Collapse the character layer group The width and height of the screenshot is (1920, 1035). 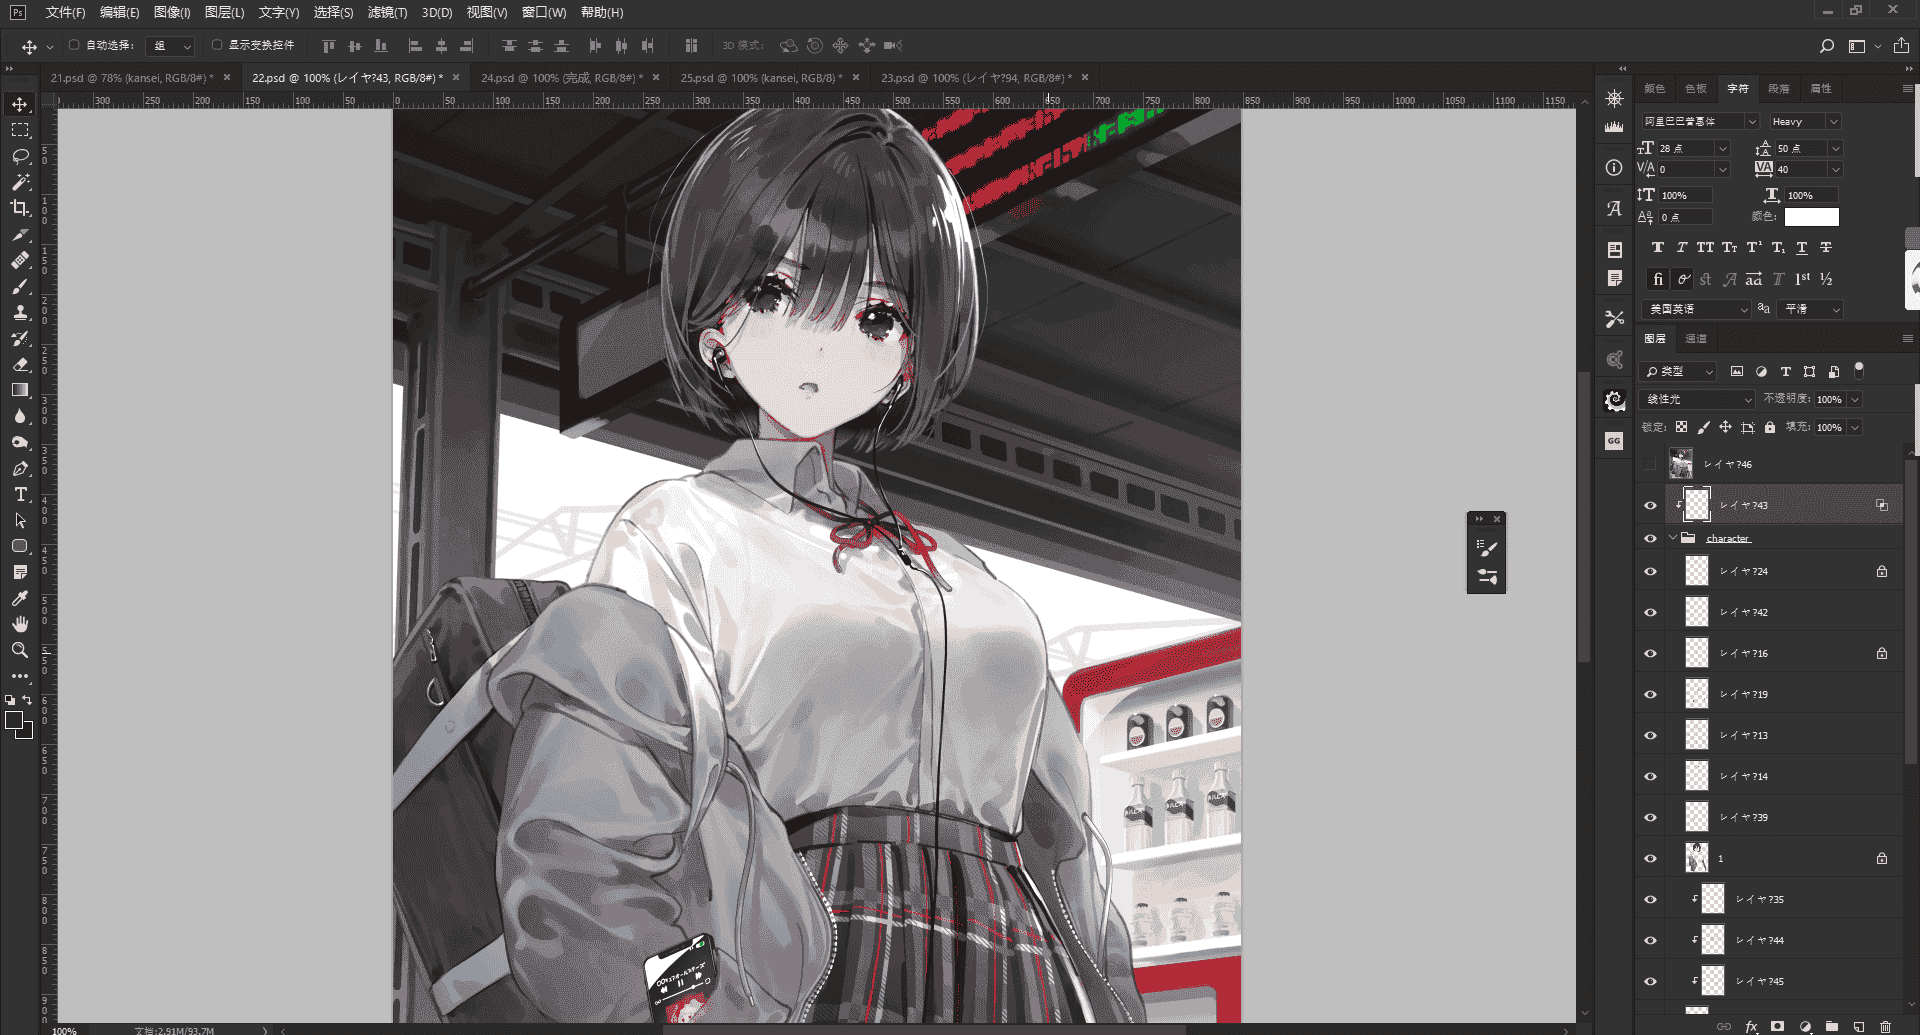click(1673, 538)
